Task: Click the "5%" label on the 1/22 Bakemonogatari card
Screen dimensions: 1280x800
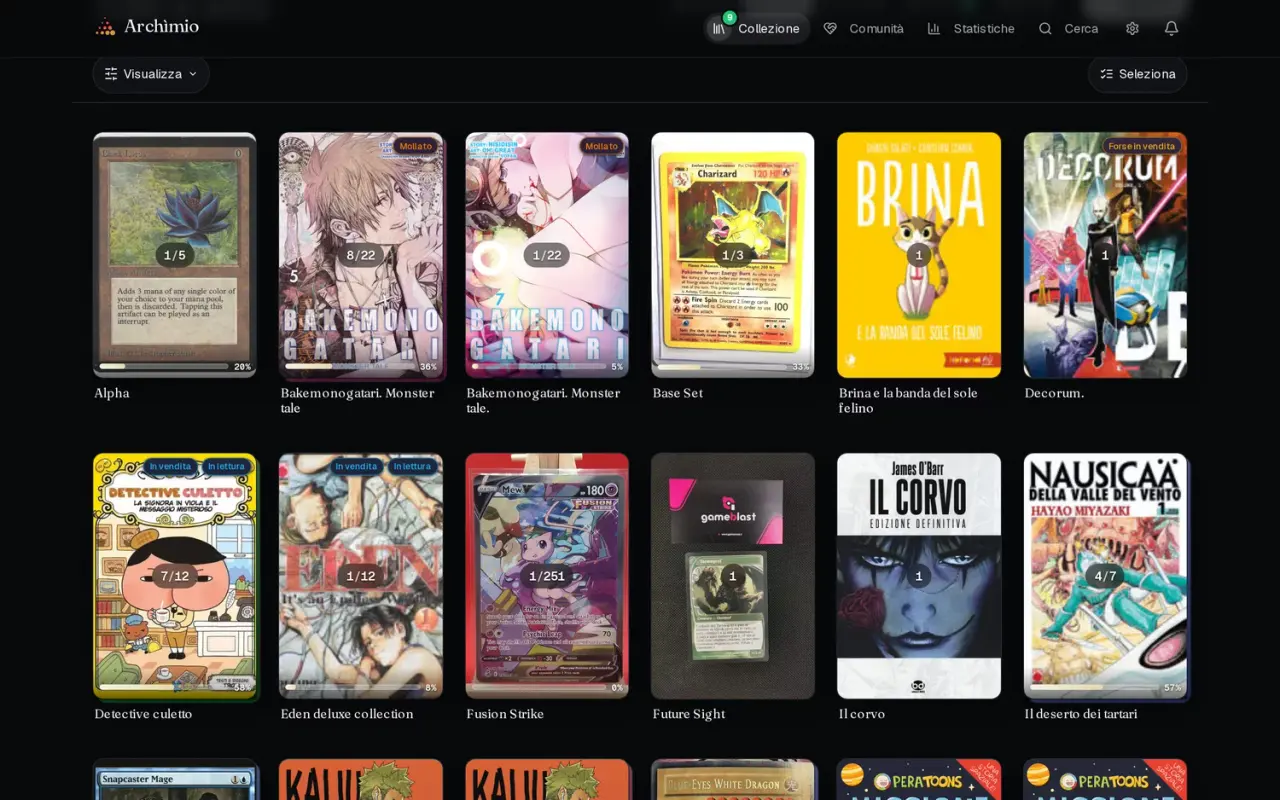Action: pyautogui.click(x=617, y=367)
